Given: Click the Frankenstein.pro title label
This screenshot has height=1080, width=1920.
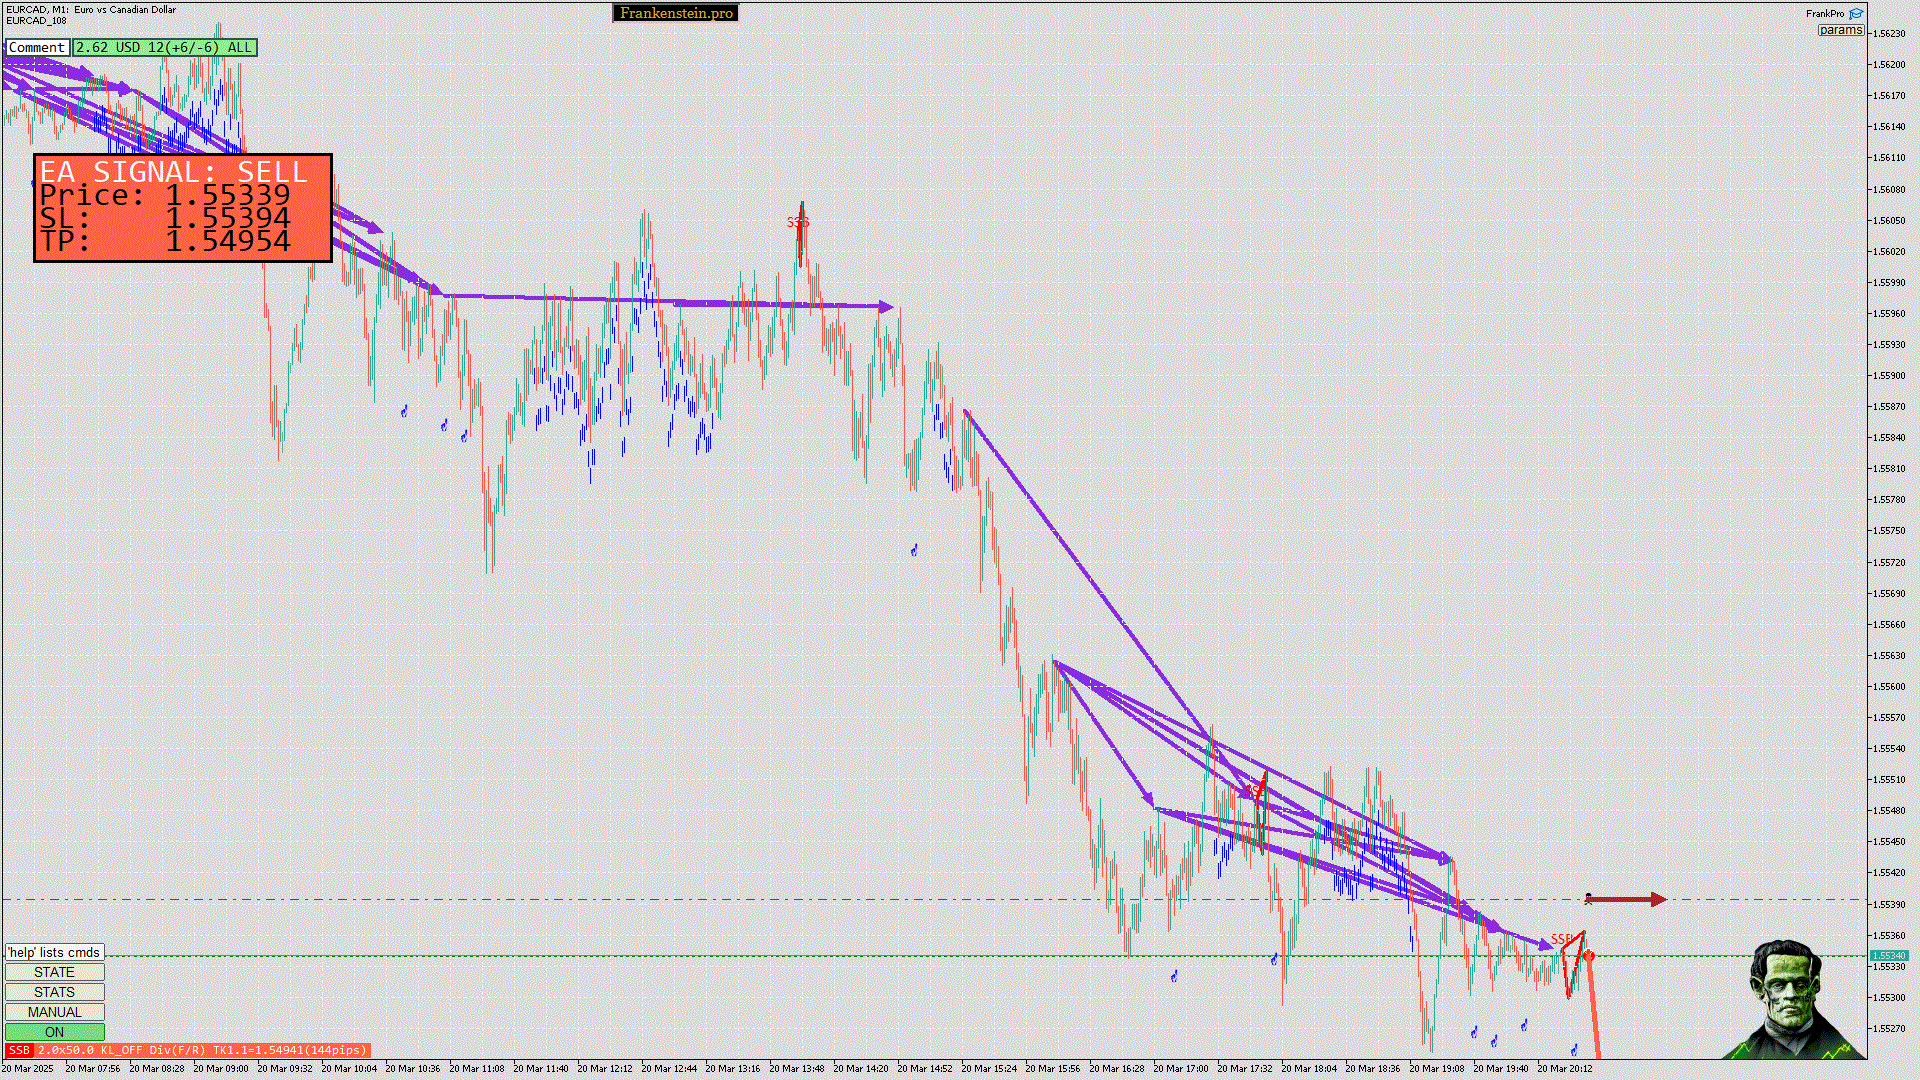Looking at the screenshot, I should (x=676, y=13).
